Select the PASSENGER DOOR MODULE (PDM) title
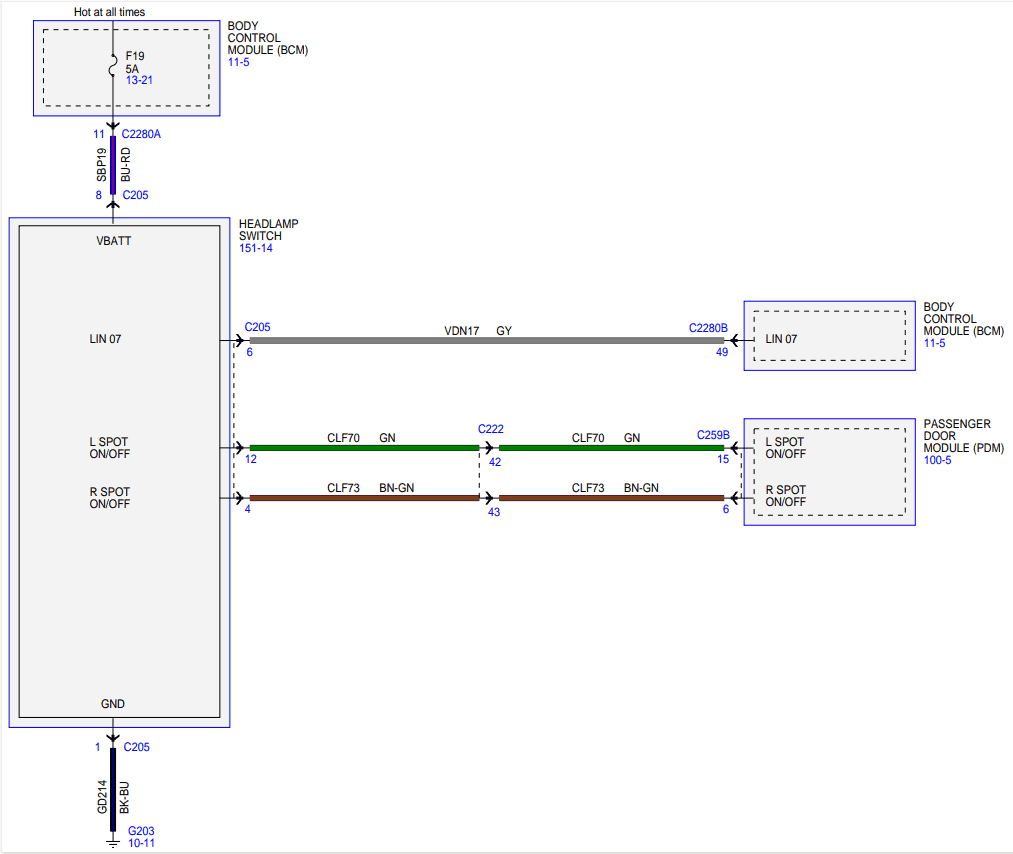This screenshot has width=1013, height=854. pos(964,436)
